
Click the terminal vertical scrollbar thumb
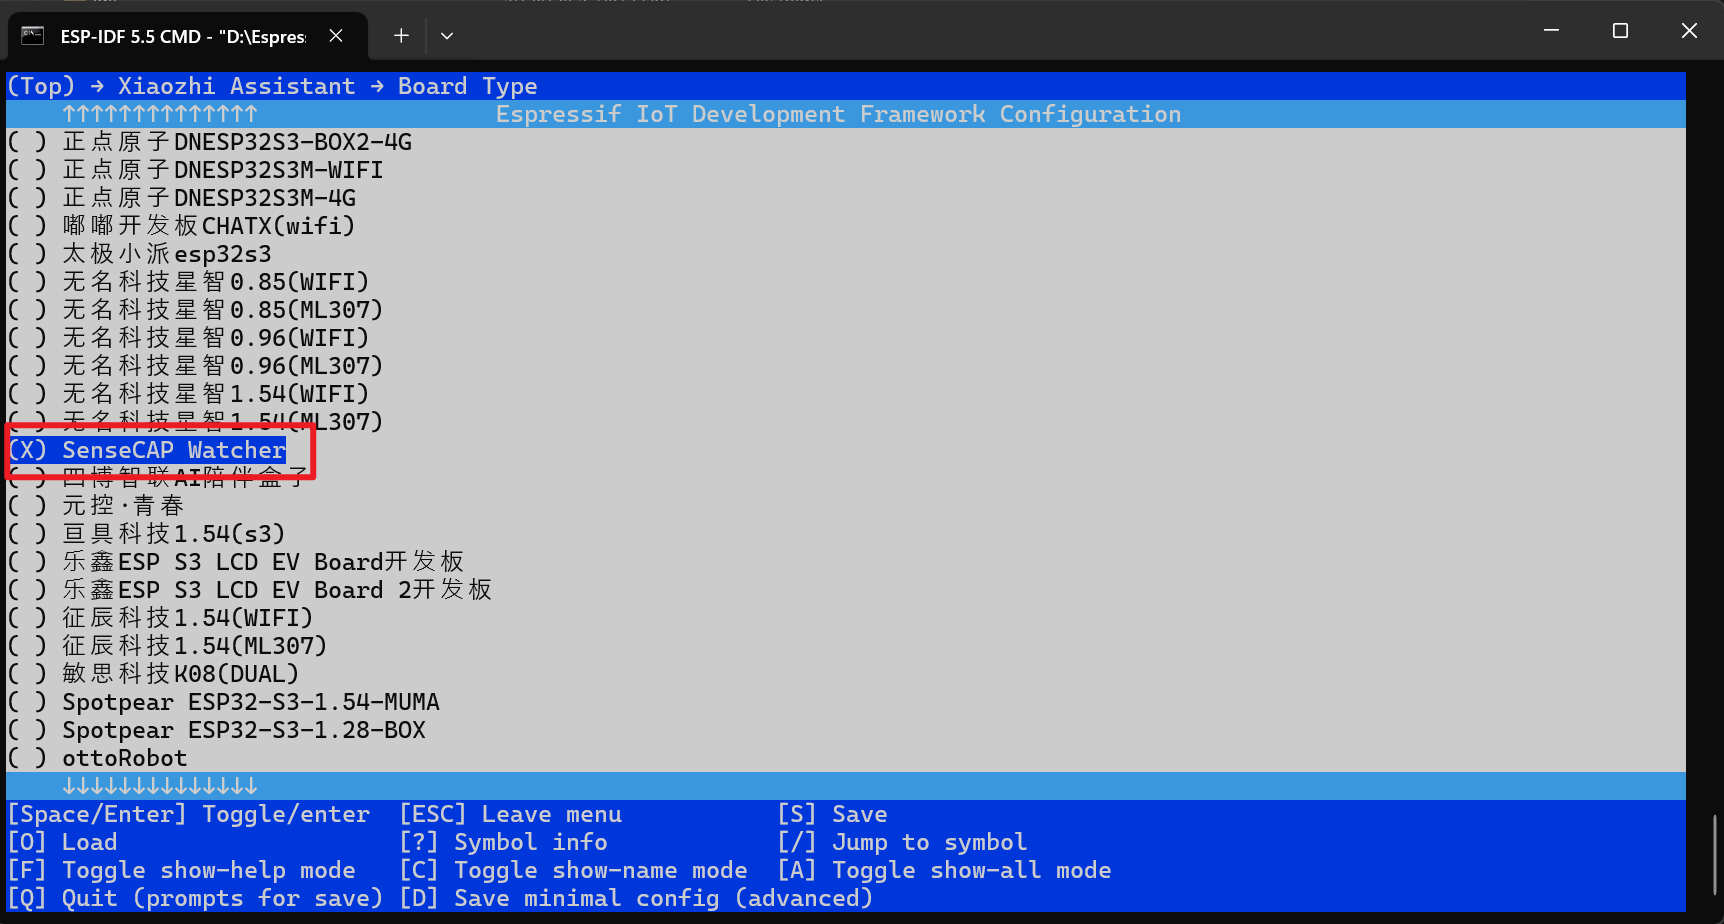coord(1715,855)
